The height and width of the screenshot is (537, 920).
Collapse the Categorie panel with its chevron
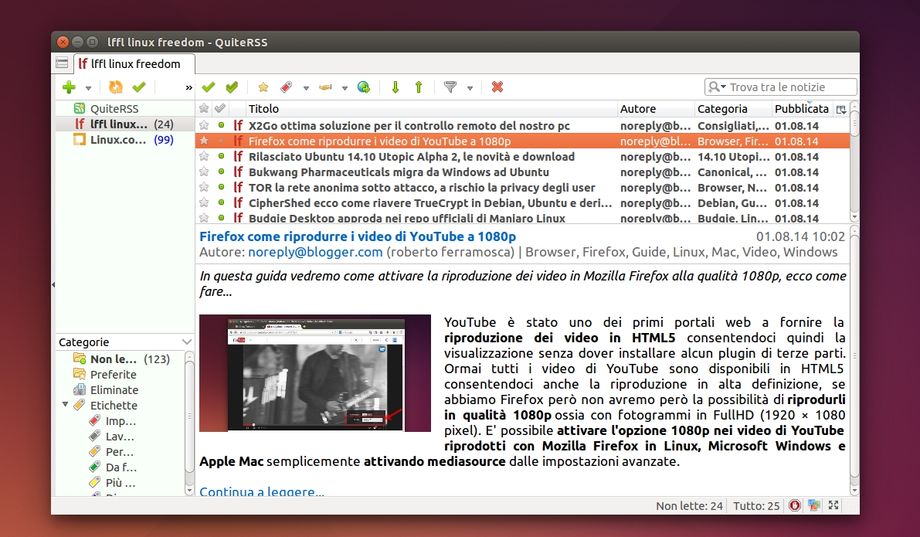[x=186, y=342]
